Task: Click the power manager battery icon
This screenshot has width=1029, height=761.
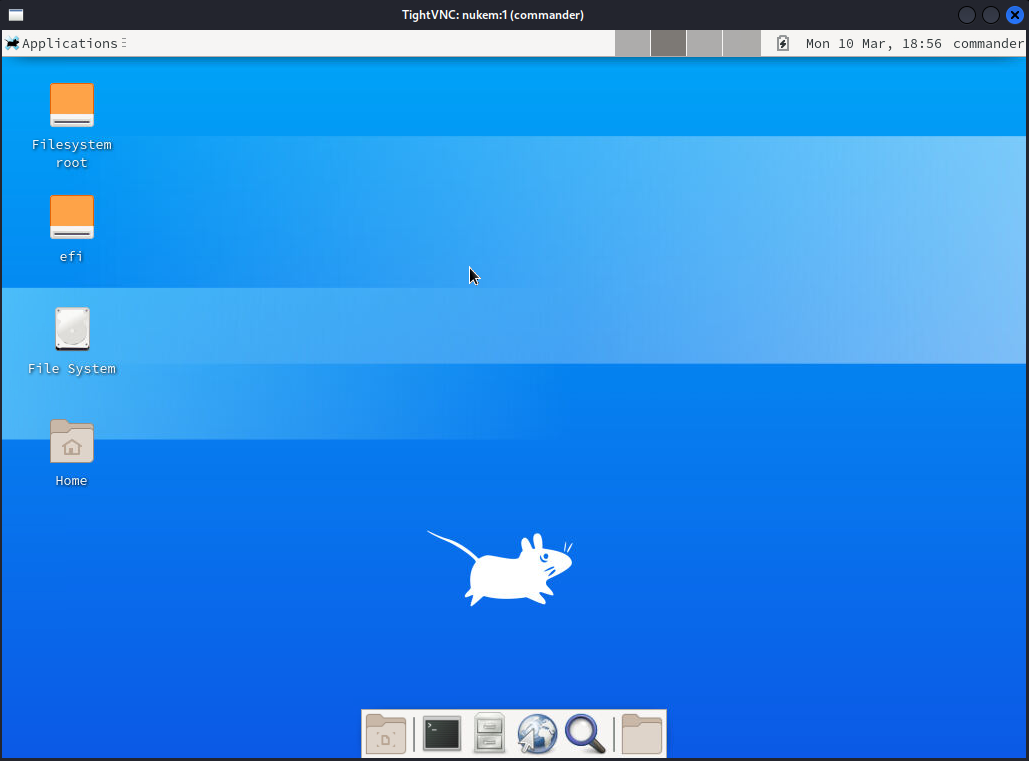Action: click(x=782, y=43)
